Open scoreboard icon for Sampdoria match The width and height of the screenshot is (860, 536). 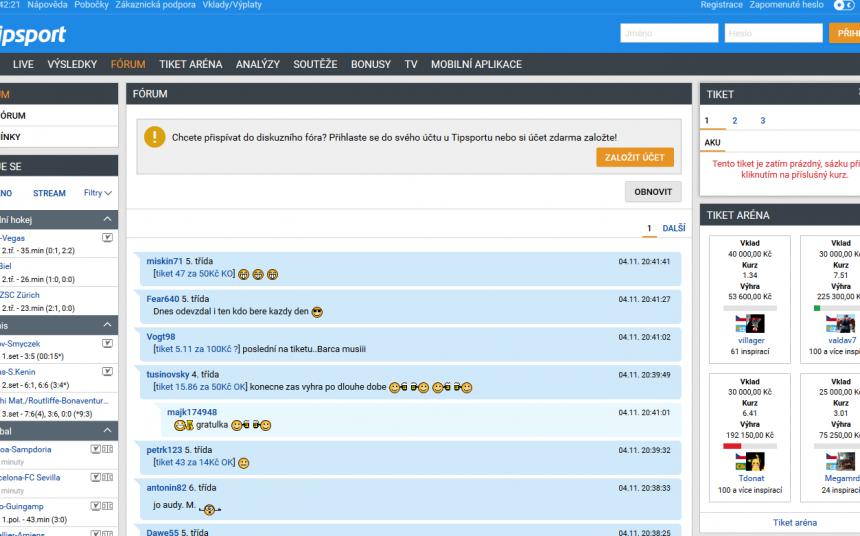click(108, 449)
